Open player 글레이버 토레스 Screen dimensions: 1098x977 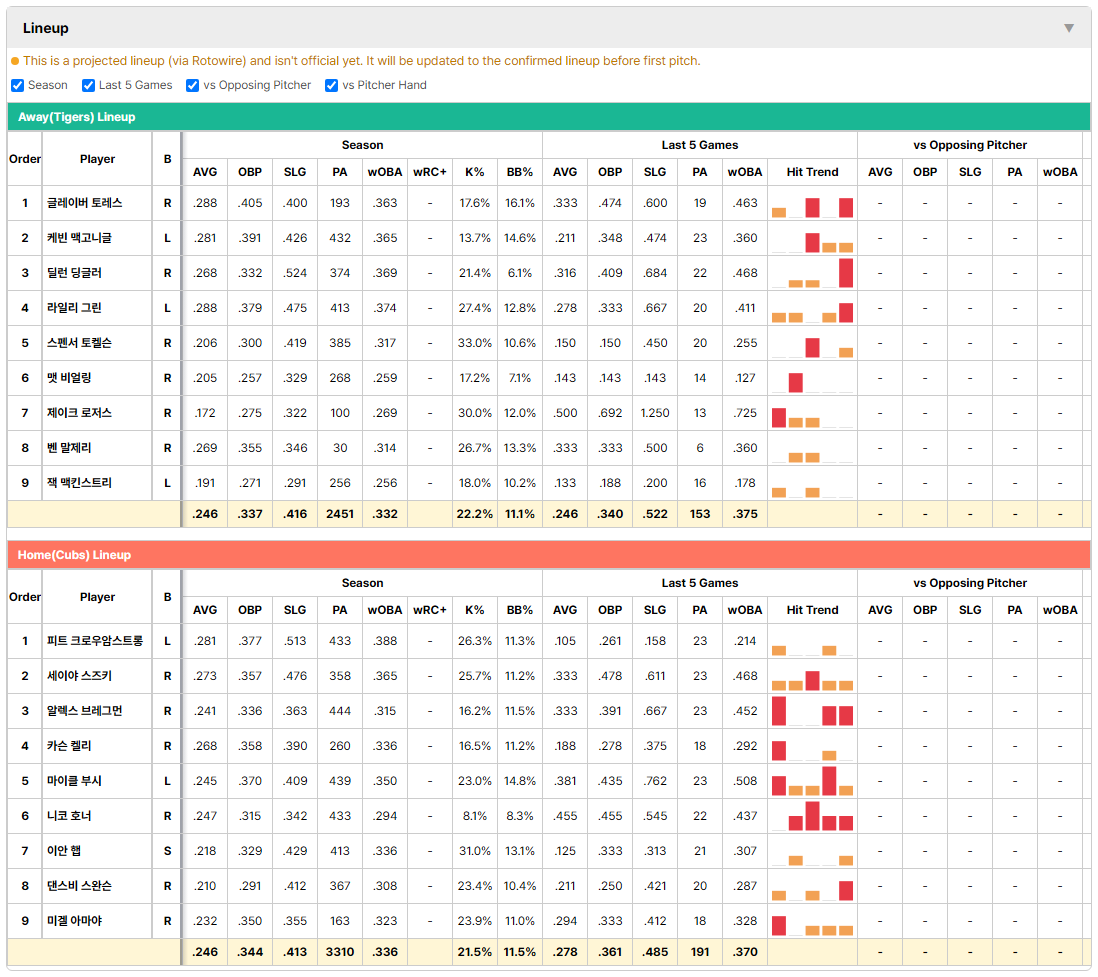[x=85, y=203]
